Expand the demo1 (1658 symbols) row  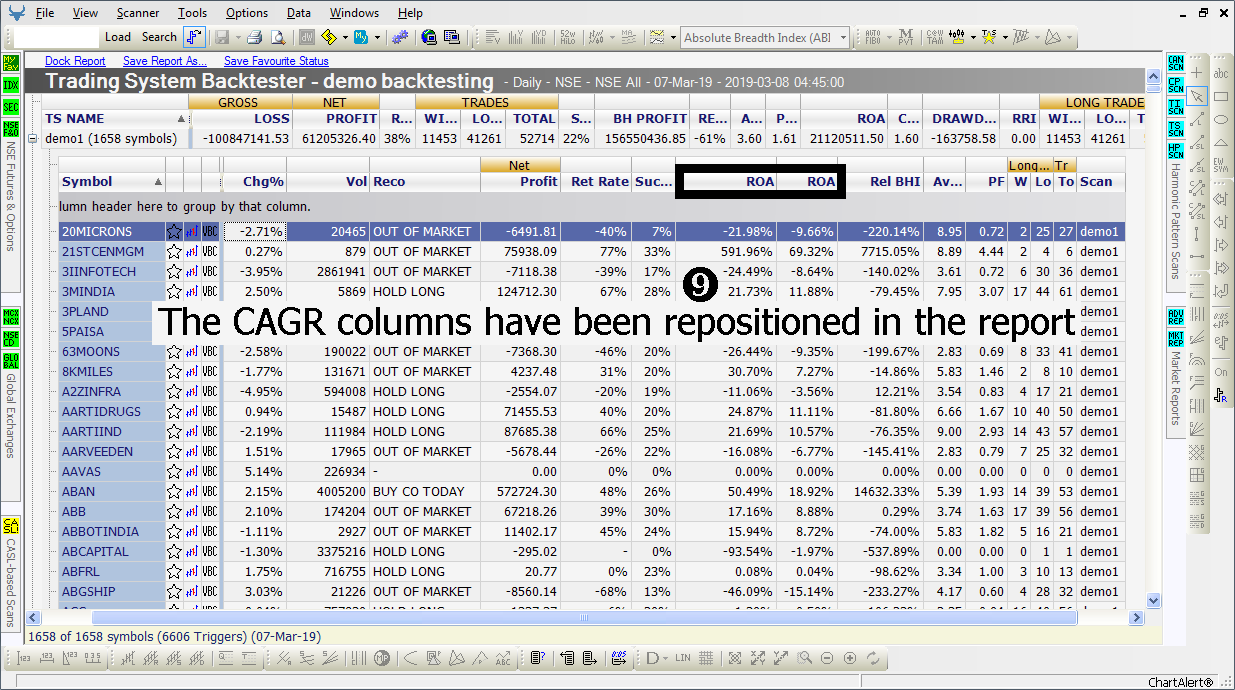point(32,139)
